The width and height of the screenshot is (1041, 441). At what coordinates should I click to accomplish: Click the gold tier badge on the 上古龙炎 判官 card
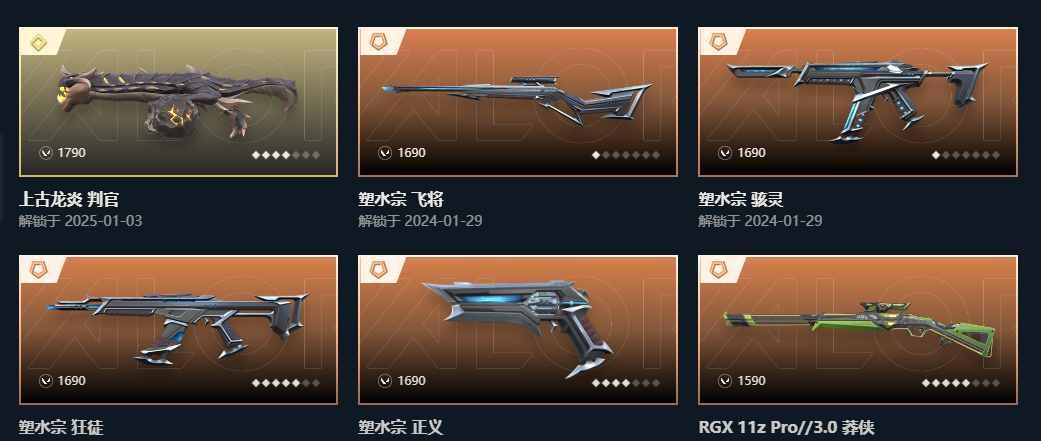click(x=39, y=44)
